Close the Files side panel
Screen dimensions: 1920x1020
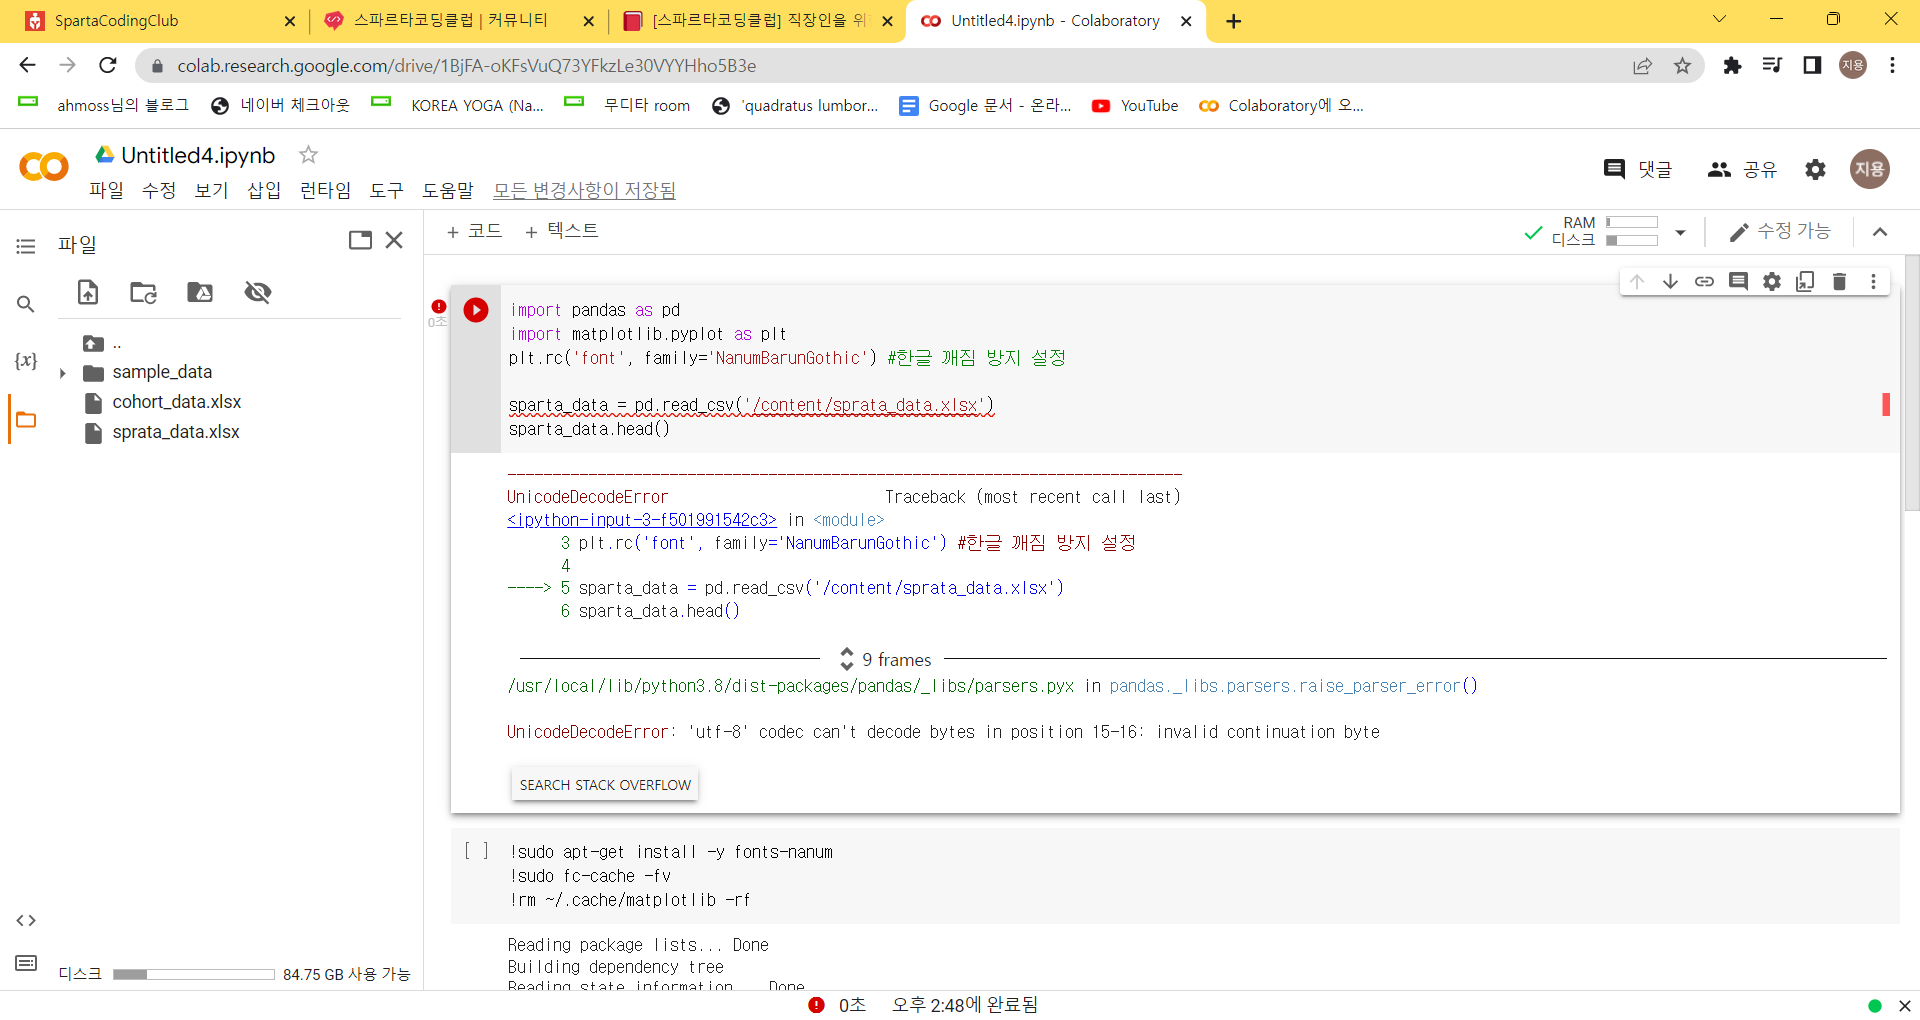[x=394, y=240]
